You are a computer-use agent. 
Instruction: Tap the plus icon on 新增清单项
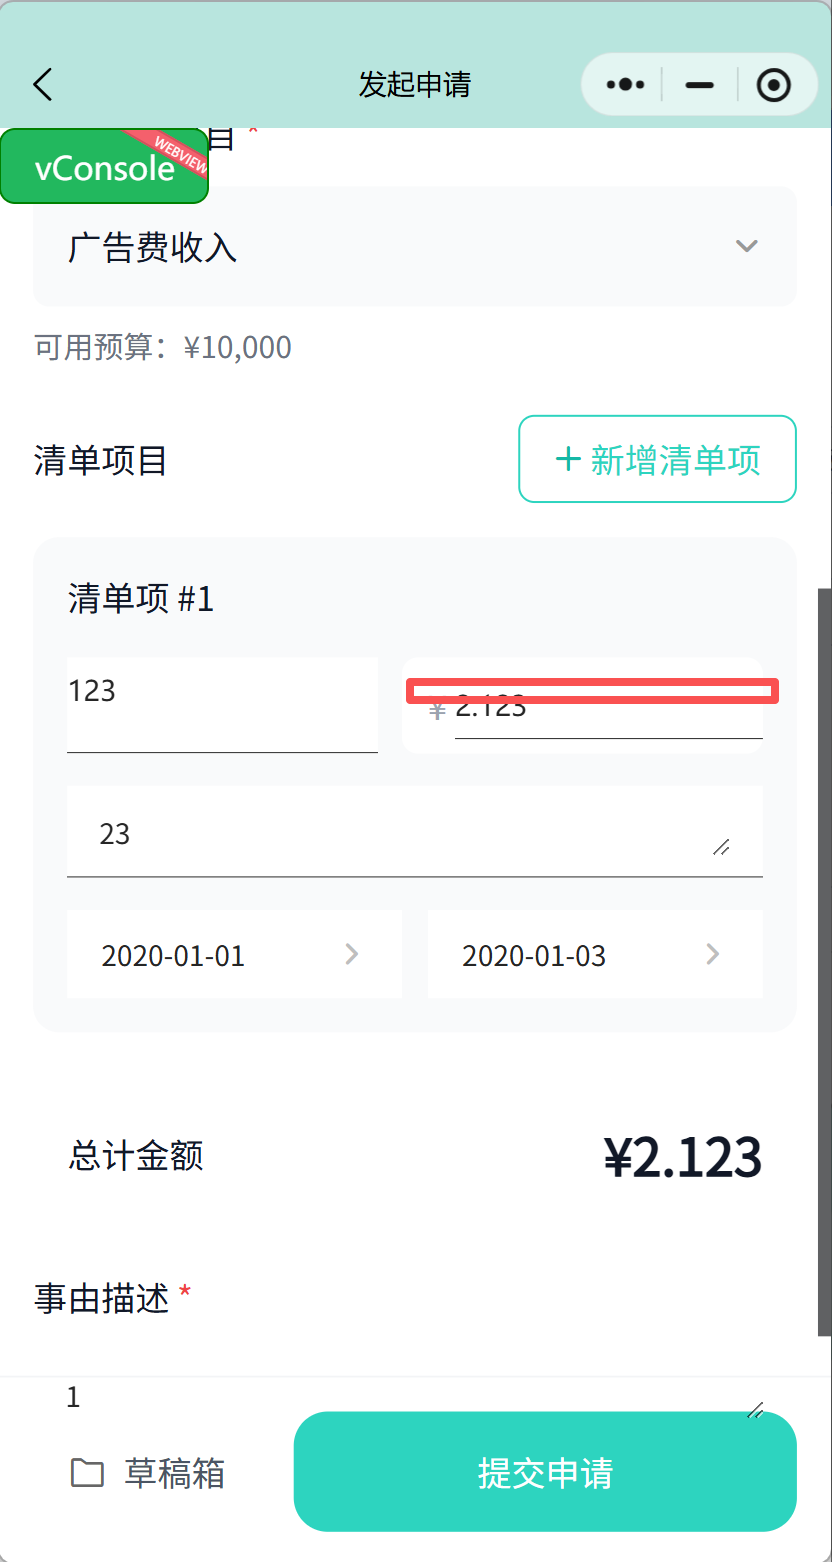click(566, 459)
